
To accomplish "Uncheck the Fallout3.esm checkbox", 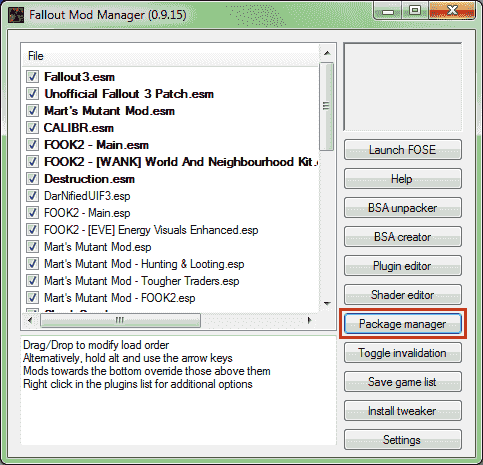I will point(32,77).
